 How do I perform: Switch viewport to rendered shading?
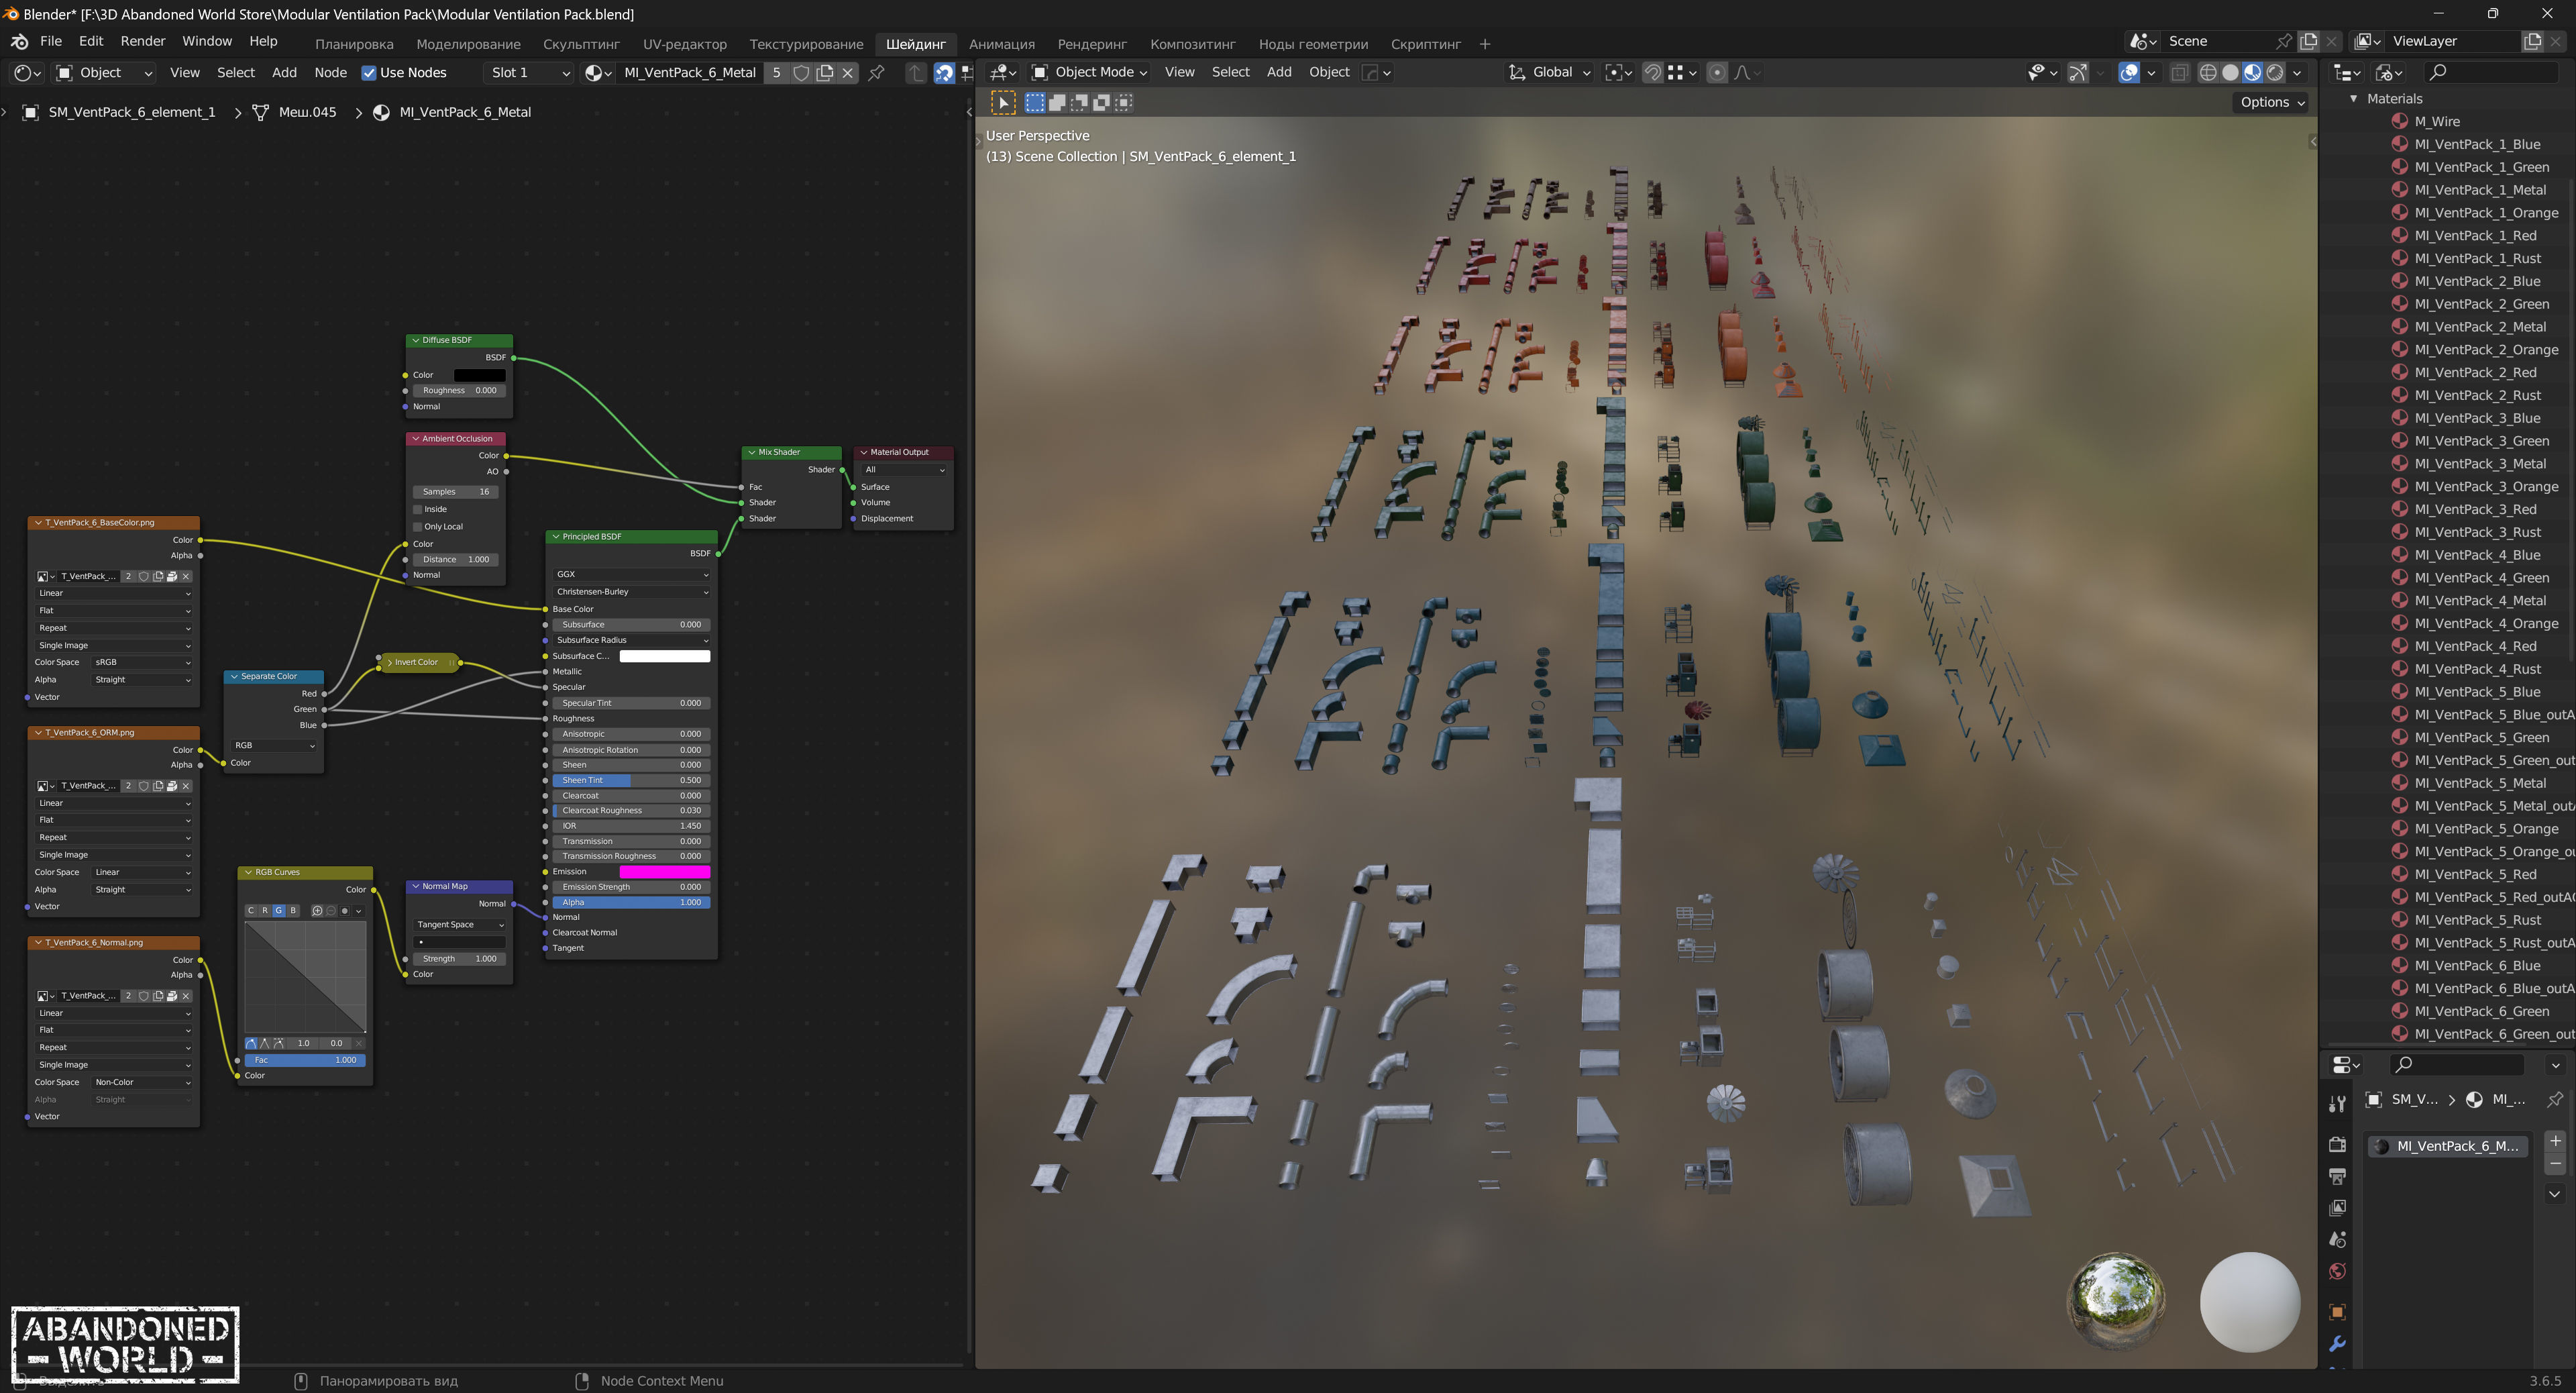(x=2275, y=72)
